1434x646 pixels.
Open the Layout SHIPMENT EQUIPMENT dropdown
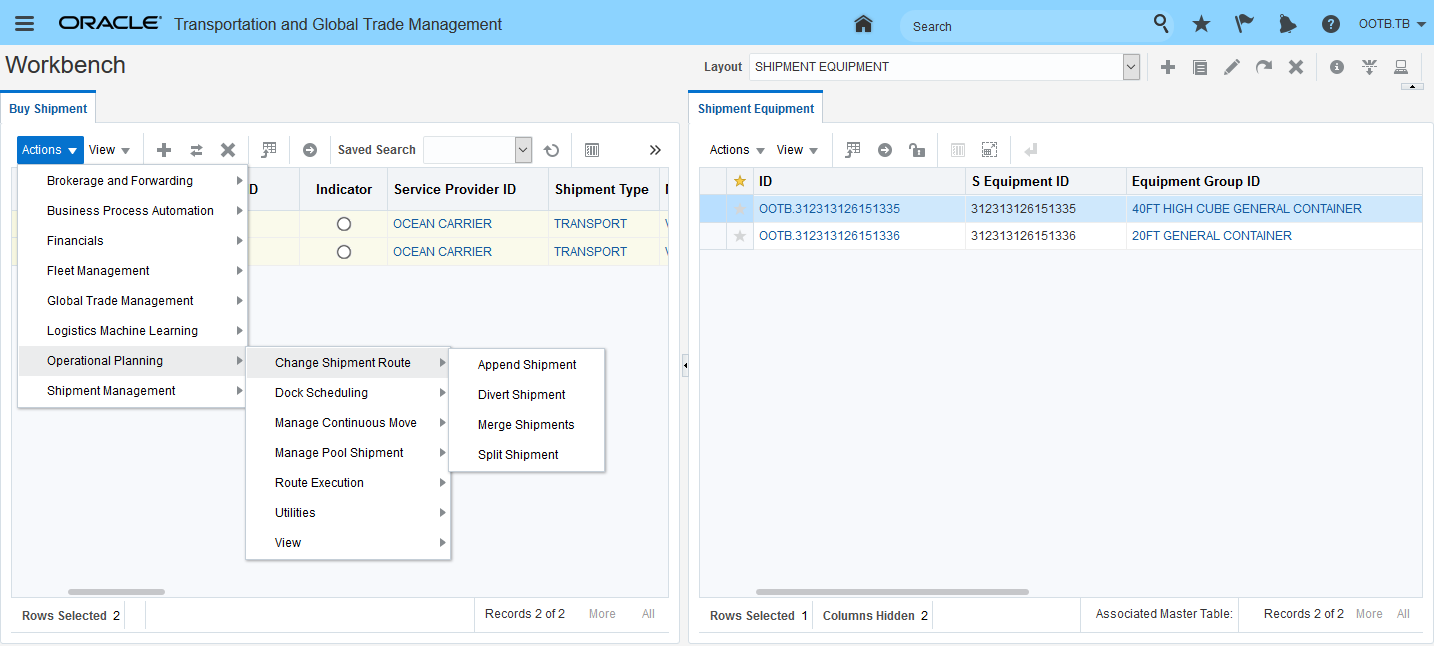[1131, 67]
